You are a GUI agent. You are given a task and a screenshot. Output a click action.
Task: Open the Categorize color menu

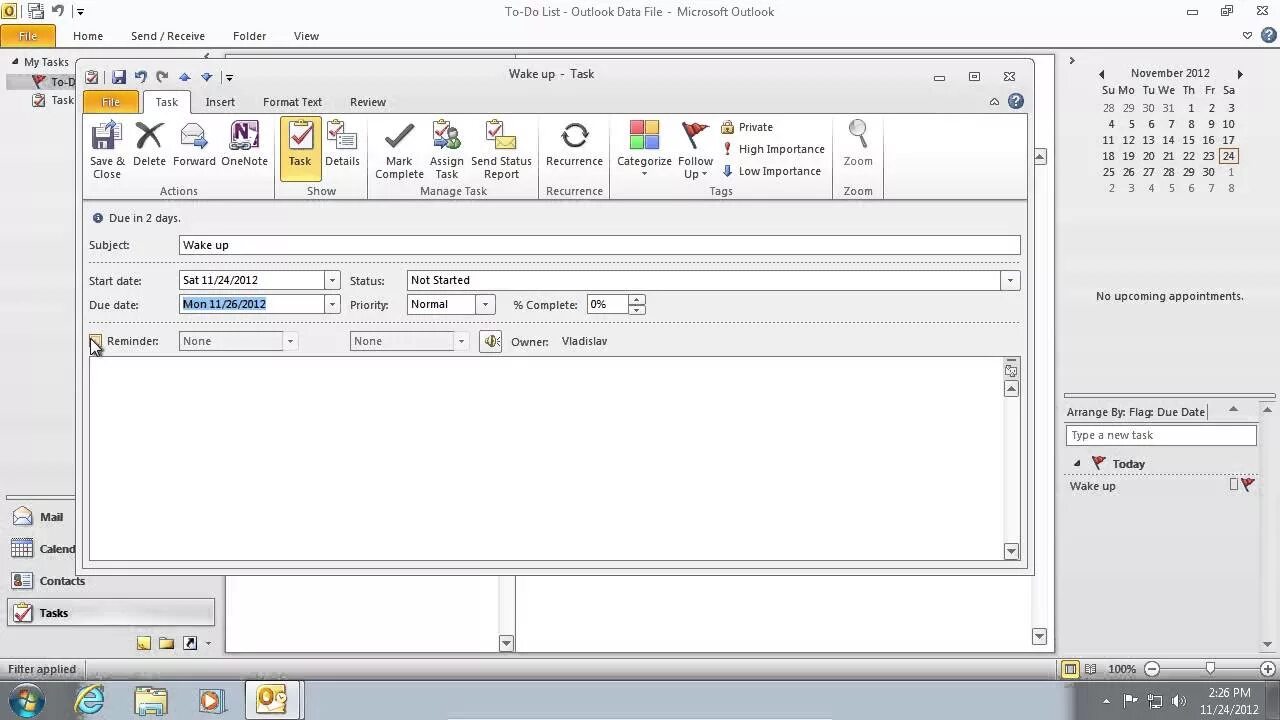[x=644, y=149]
